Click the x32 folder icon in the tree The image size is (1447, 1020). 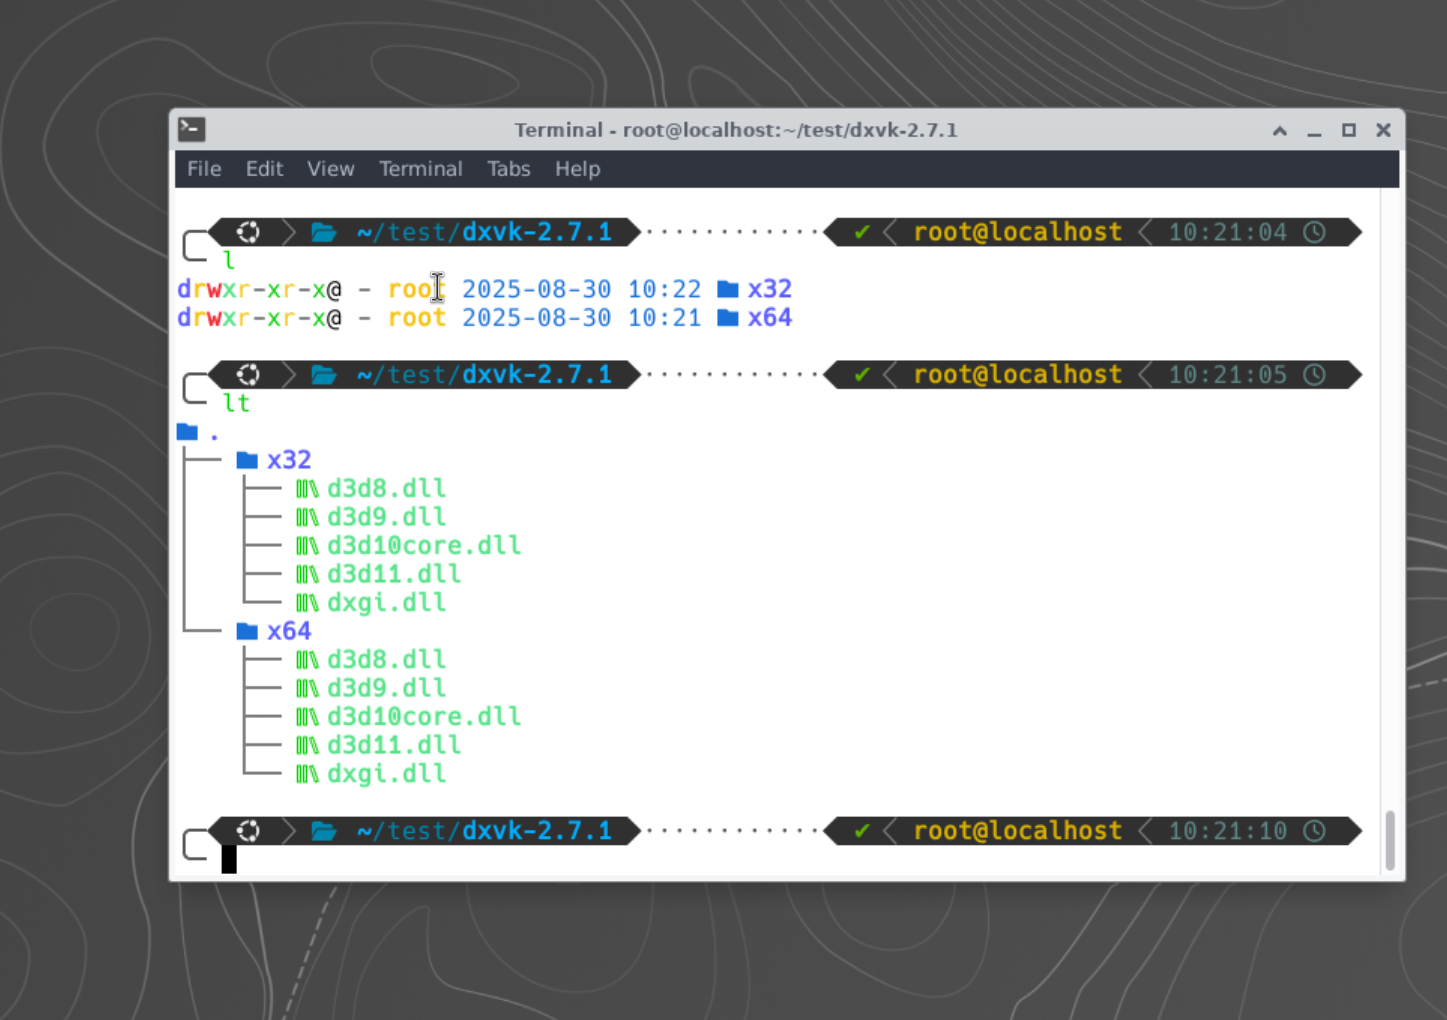[x=247, y=460]
